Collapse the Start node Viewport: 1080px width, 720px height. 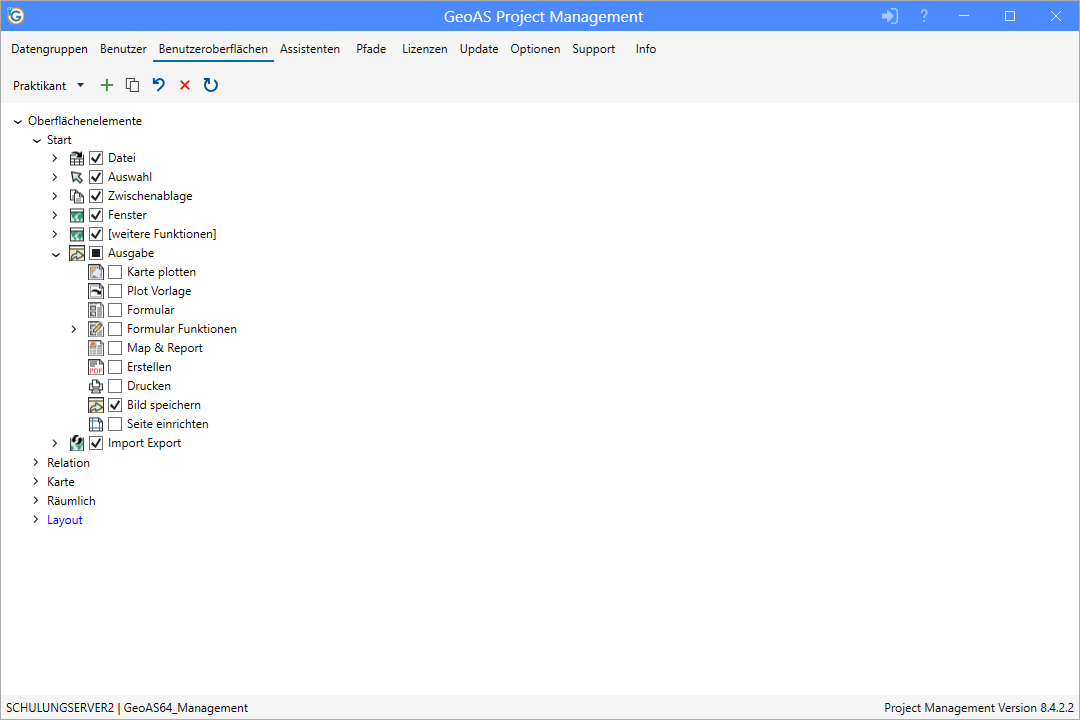(x=37, y=141)
